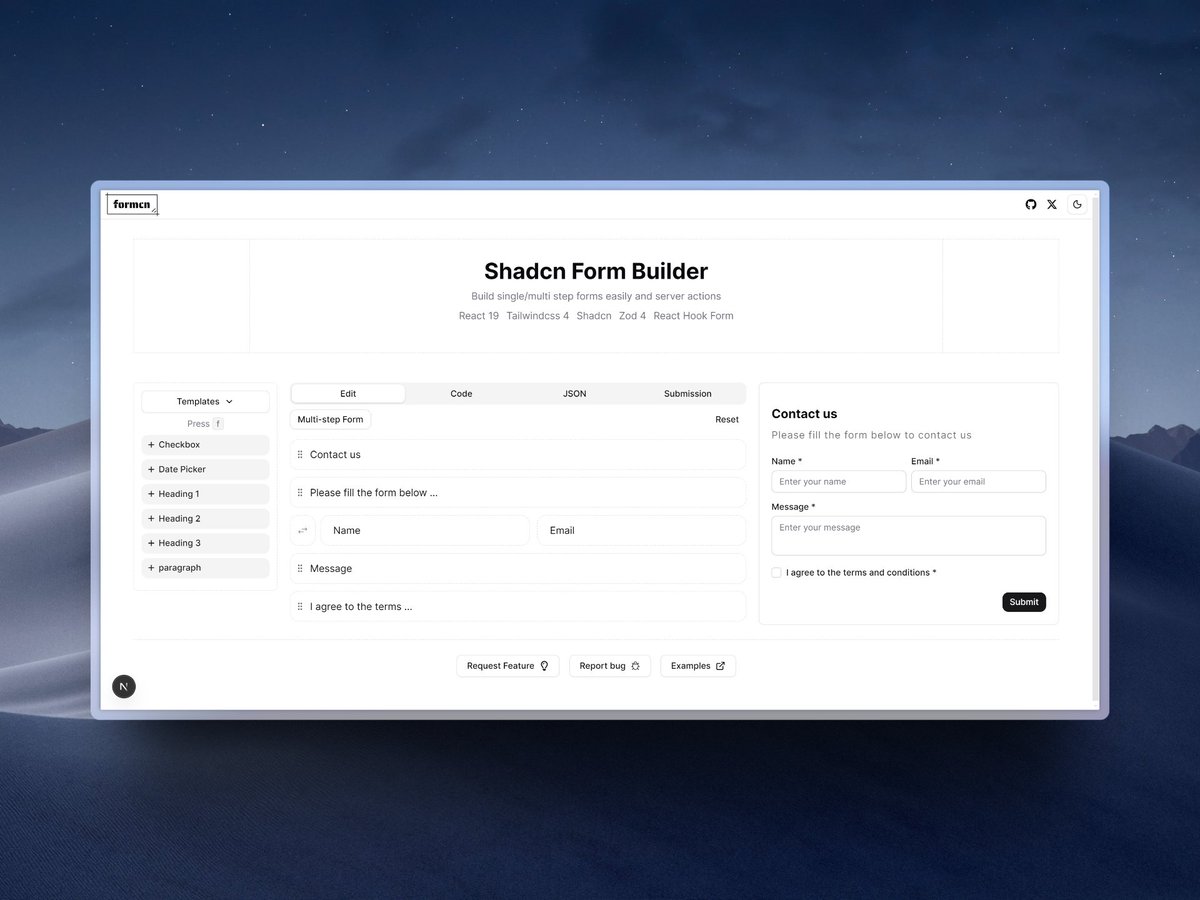The height and width of the screenshot is (900, 1200).
Task: Click the plus icon beside Heading 2
Action: click(151, 519)
